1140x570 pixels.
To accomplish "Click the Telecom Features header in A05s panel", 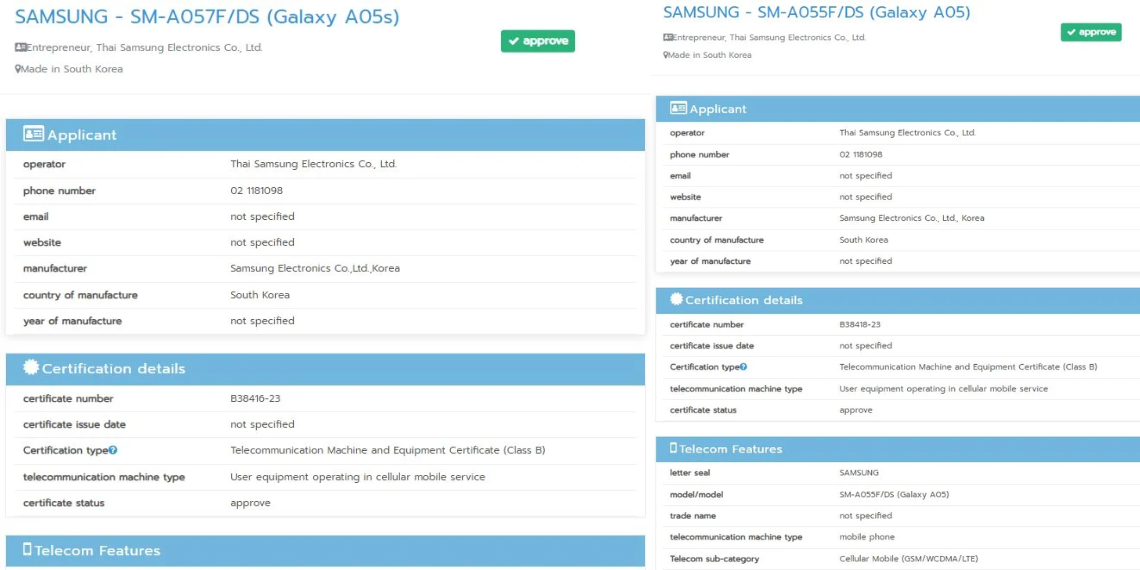I will coord(325,550).
